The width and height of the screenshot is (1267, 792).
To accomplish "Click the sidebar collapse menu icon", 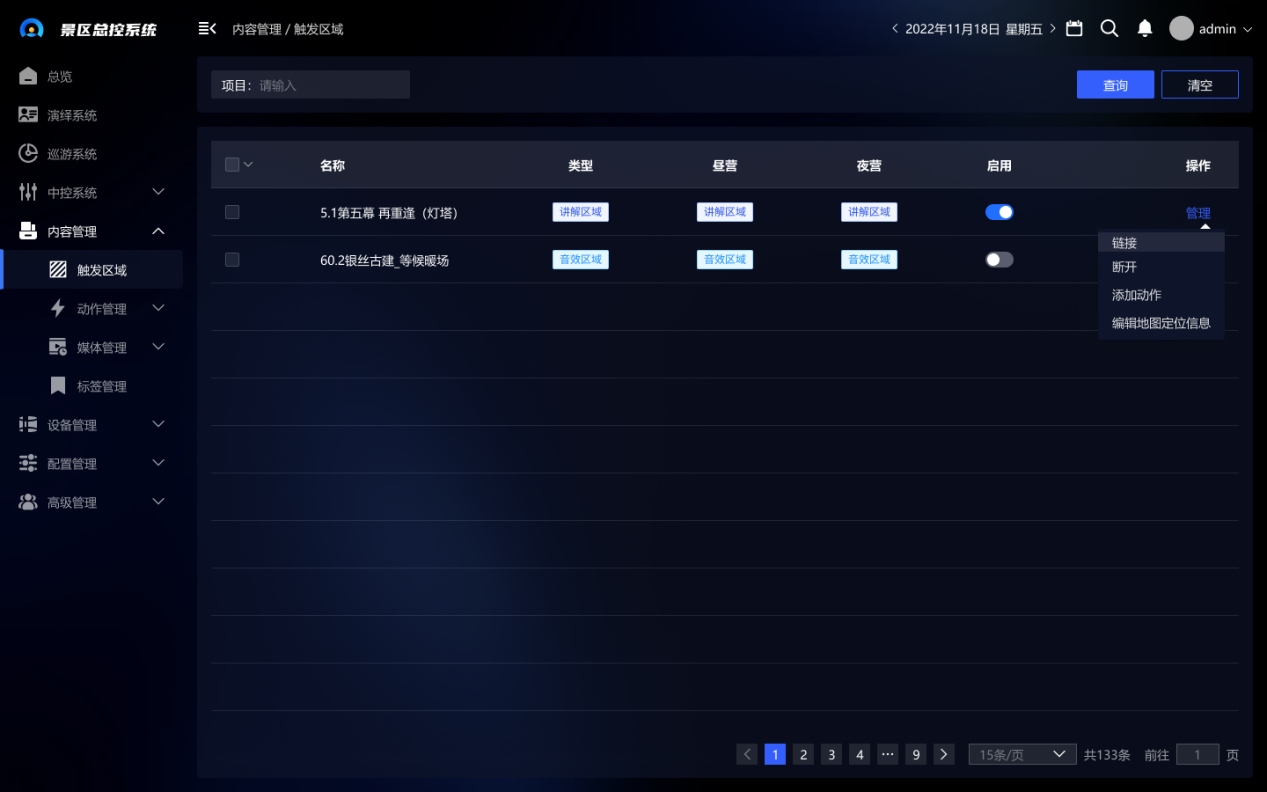I will [207, 29].
